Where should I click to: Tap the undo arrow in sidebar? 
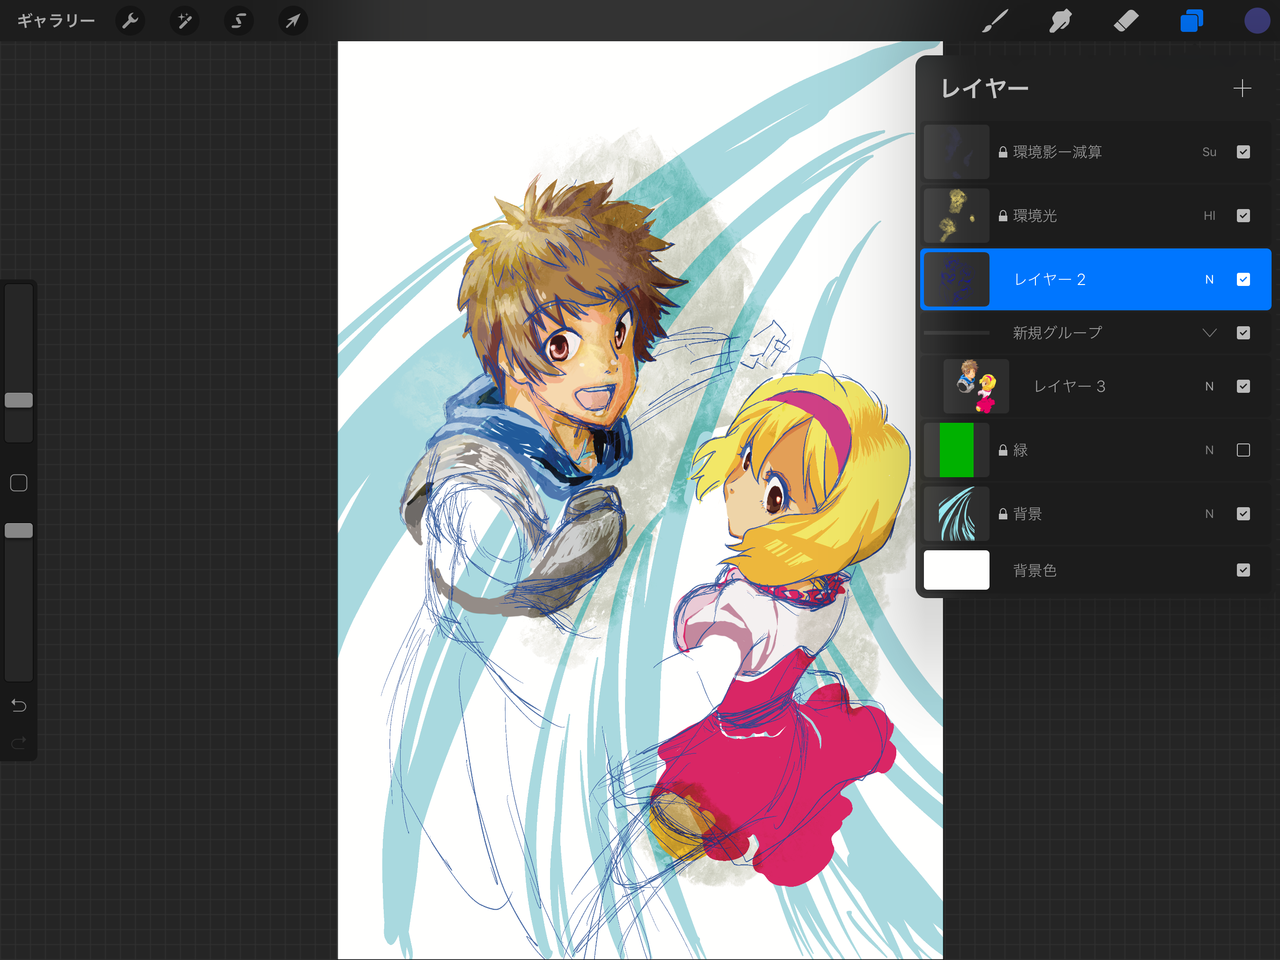[x=19, y=706]
